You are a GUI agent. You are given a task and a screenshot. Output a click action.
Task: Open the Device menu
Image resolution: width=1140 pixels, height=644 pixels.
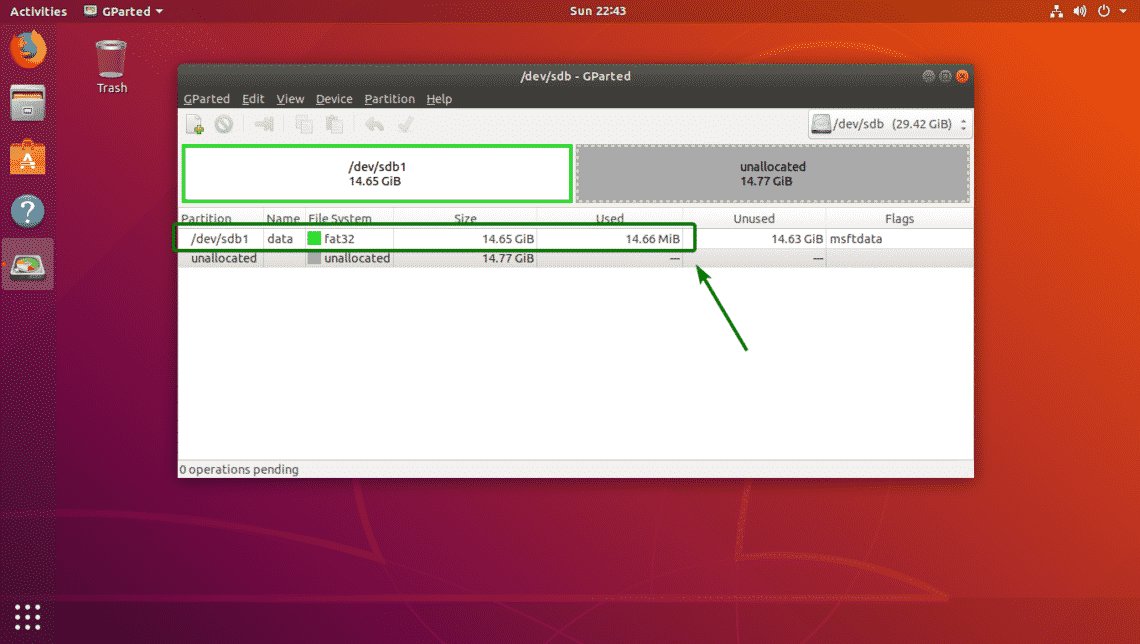tap(334, 99)
